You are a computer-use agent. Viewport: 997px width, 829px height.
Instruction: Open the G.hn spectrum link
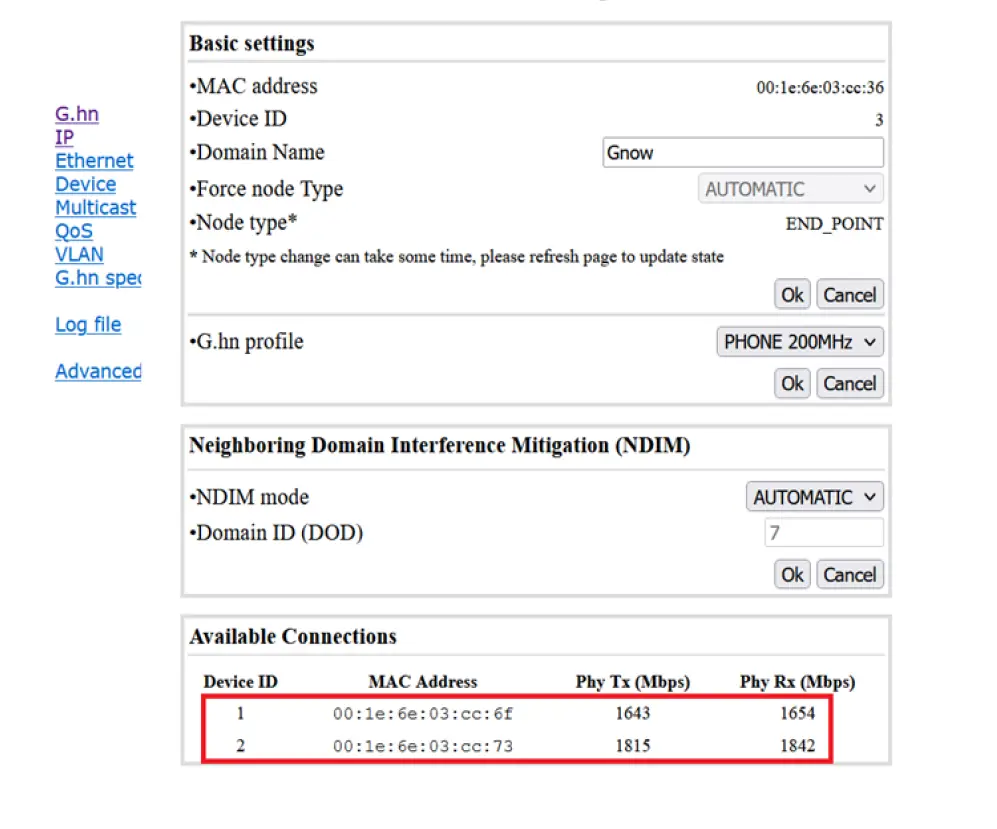98,278
